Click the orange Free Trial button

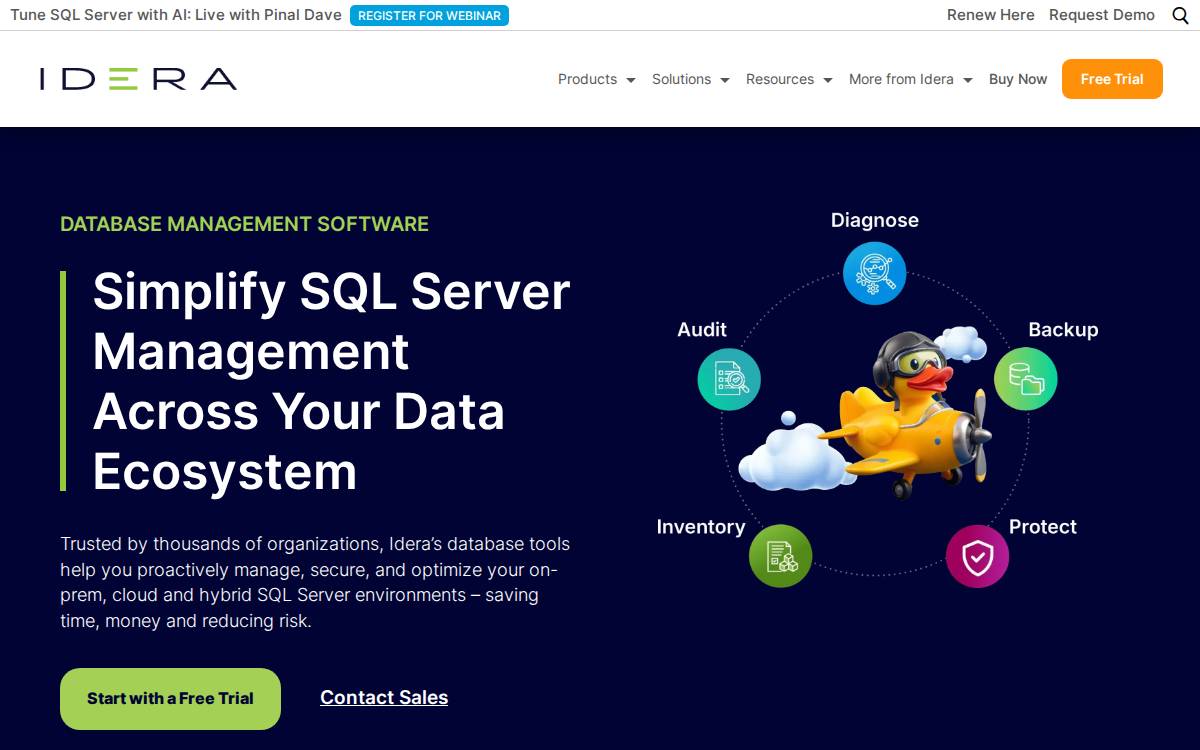click(1112, 79)
